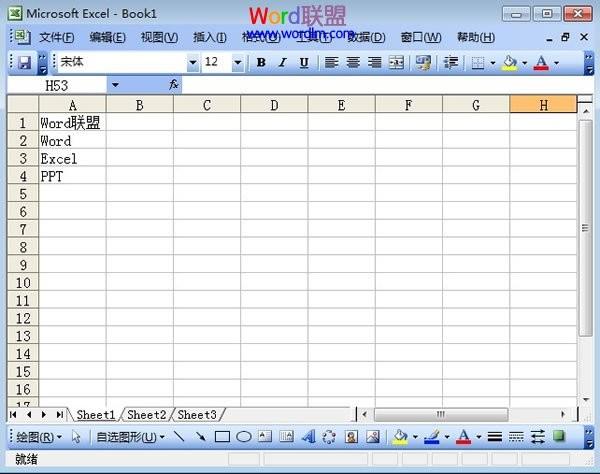Open the font size dropdown
This screenshot has width=600, height=474.
pyautogui.click(x=238, y=62)
